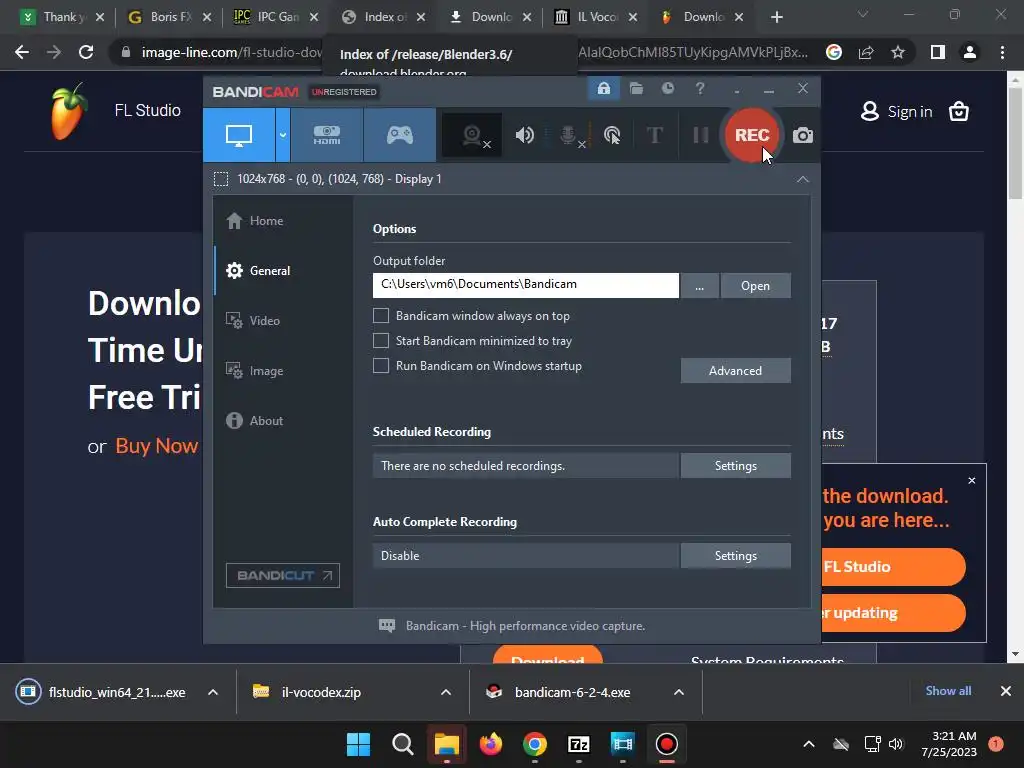Open Bandicam help question mark
Image resolution: width=1024 pixels, height=768 pixels.
(699, 88)
